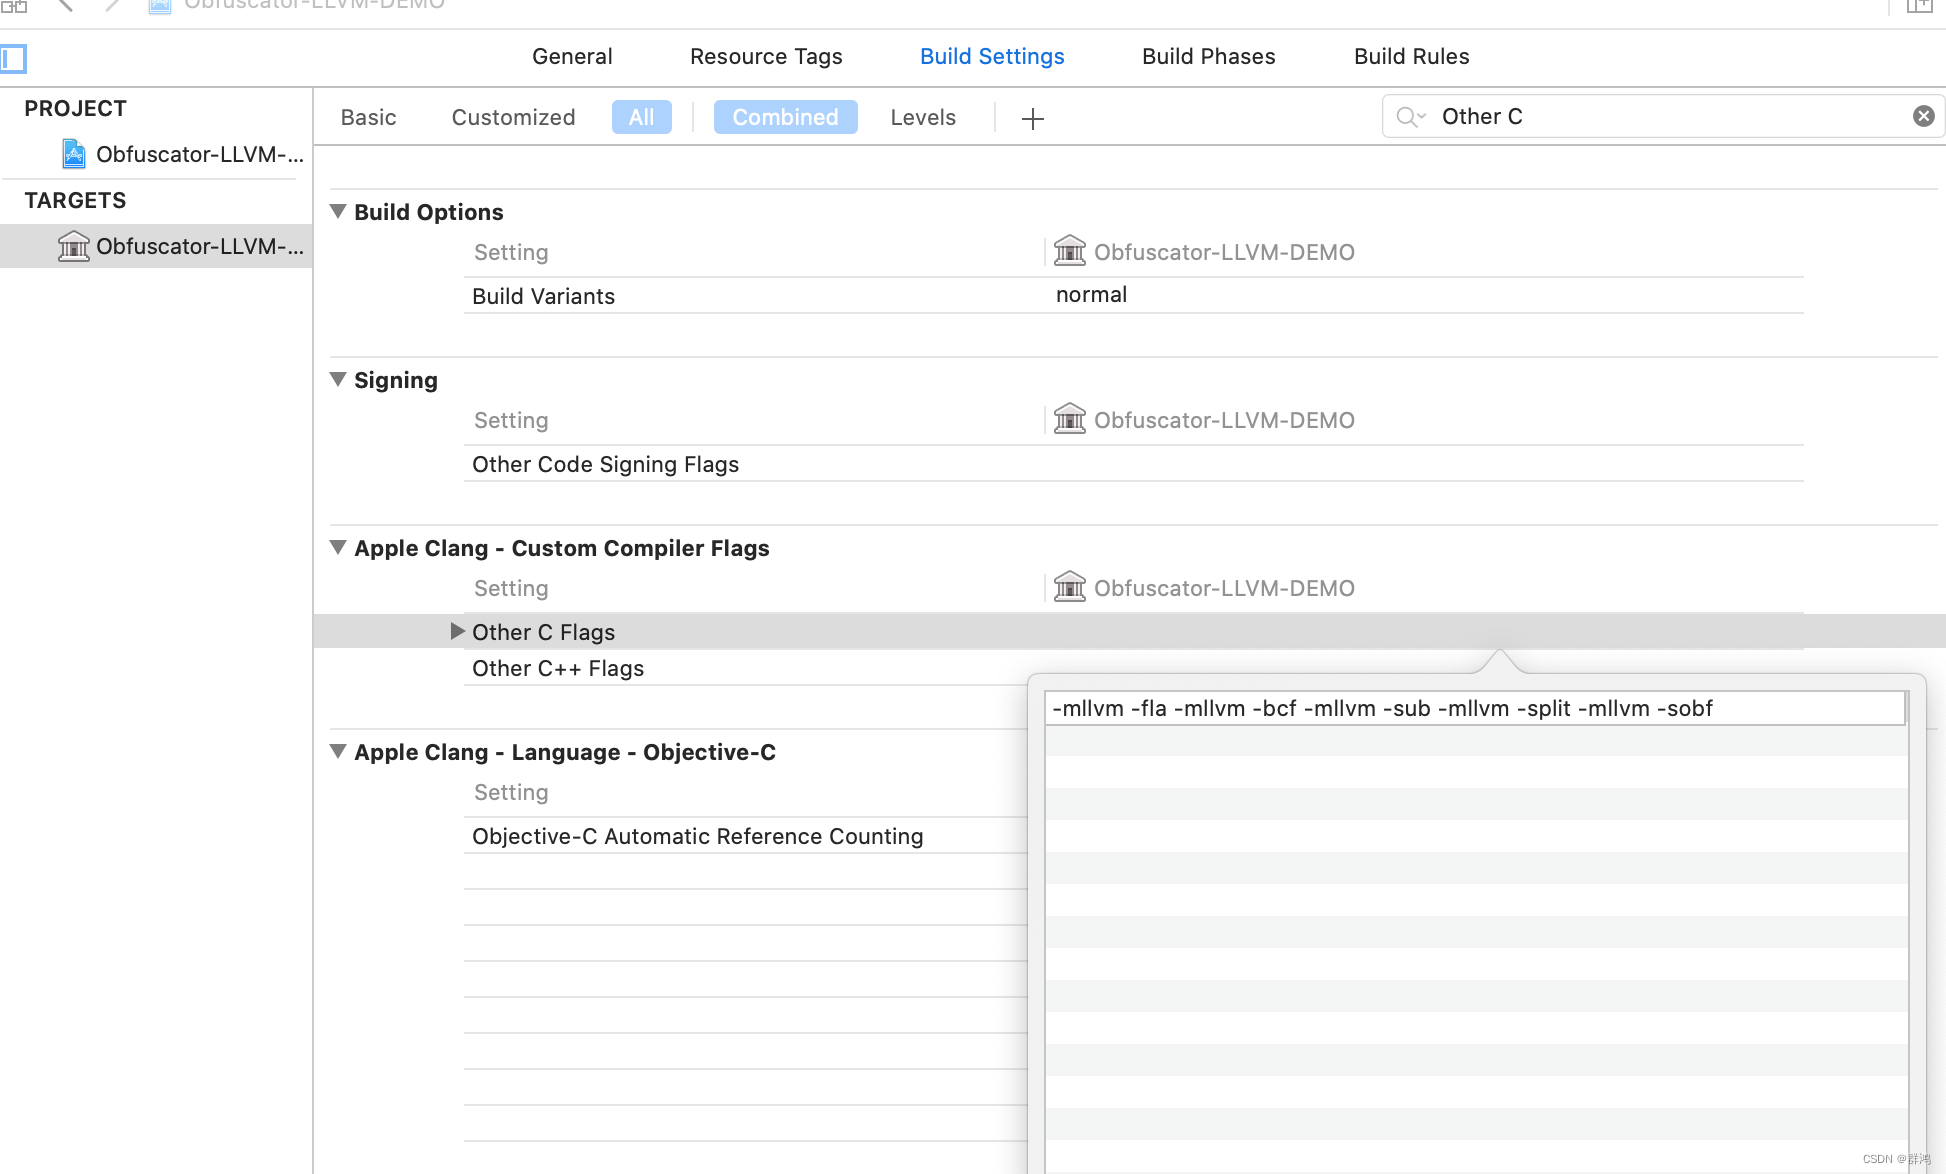Image resolution: width=1946 pixels, height=1174 pixels.
Task: Click the plus icon to add build setting
Action: 1033,119
